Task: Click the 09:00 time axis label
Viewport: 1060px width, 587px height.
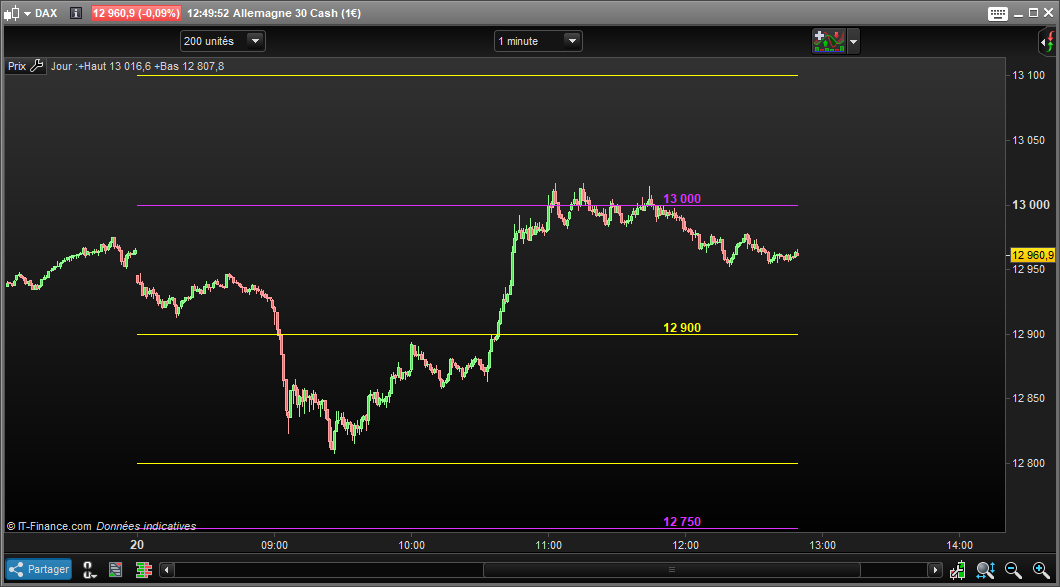Action: (x=274, y=545)
